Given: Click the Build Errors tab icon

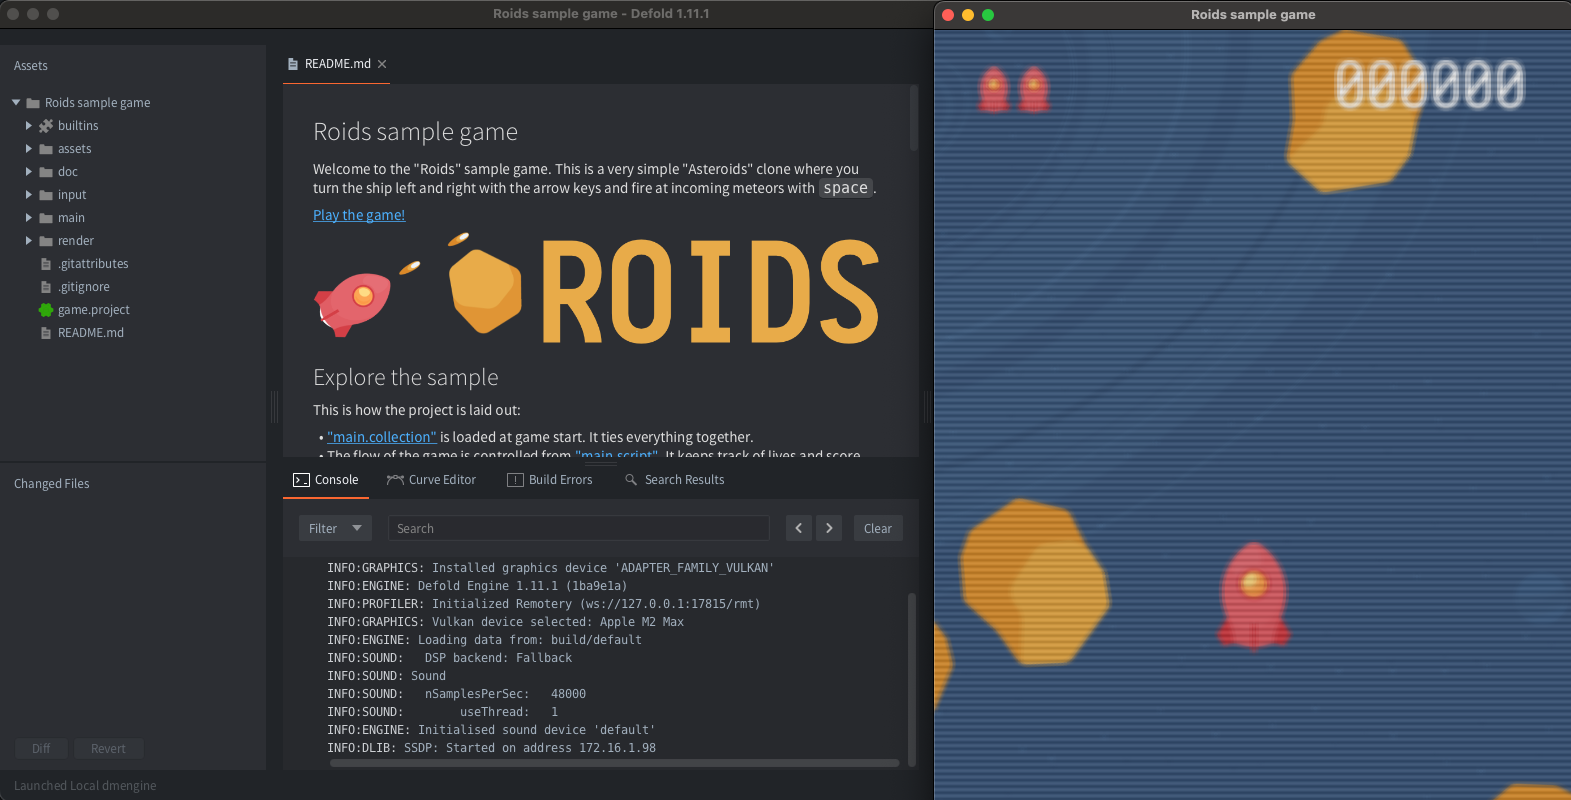Looking at the screenshot, I should 515,480.
